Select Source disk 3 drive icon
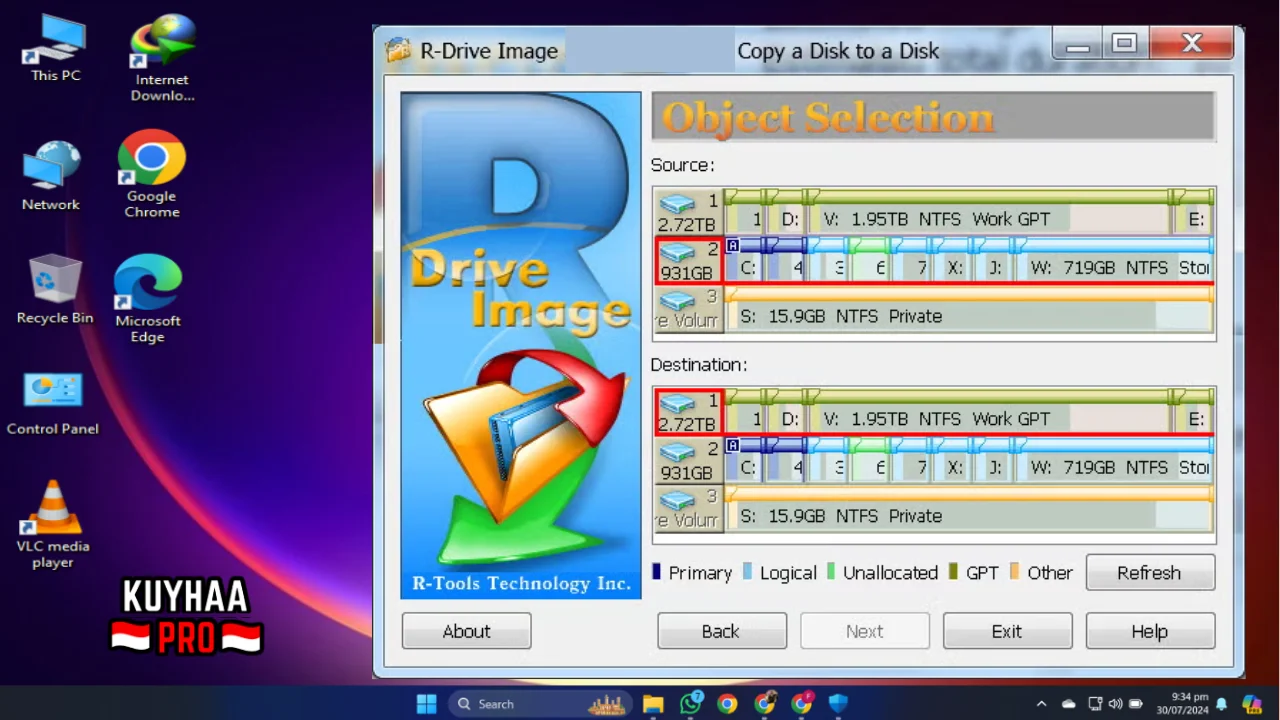The height and width of the screenshot is (720, 1280). (688, 309)
